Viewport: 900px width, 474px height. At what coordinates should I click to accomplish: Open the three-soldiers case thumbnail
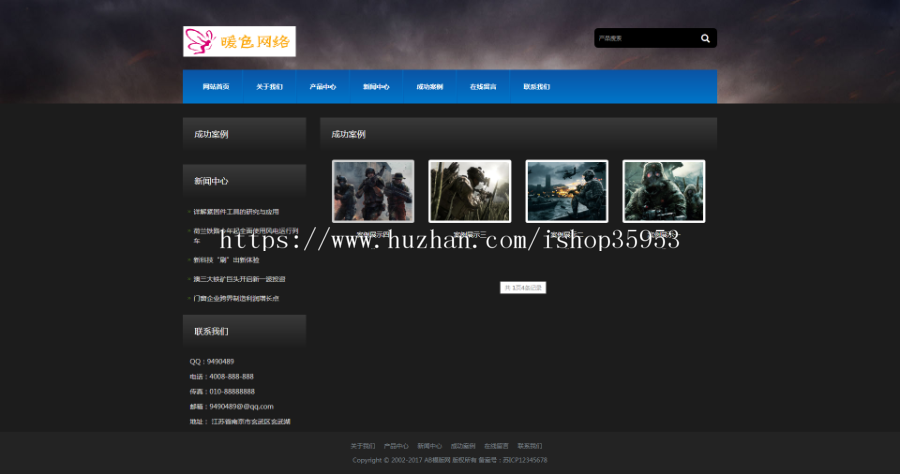tap(373, 191)
